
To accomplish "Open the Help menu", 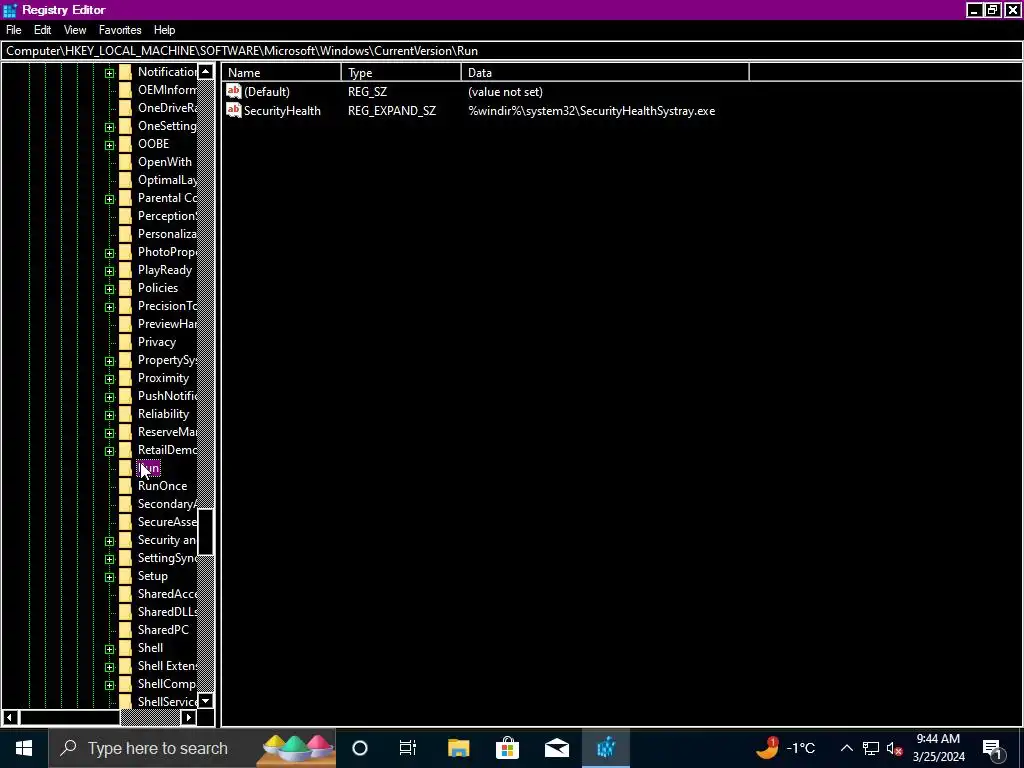I will tap(165, 30).
